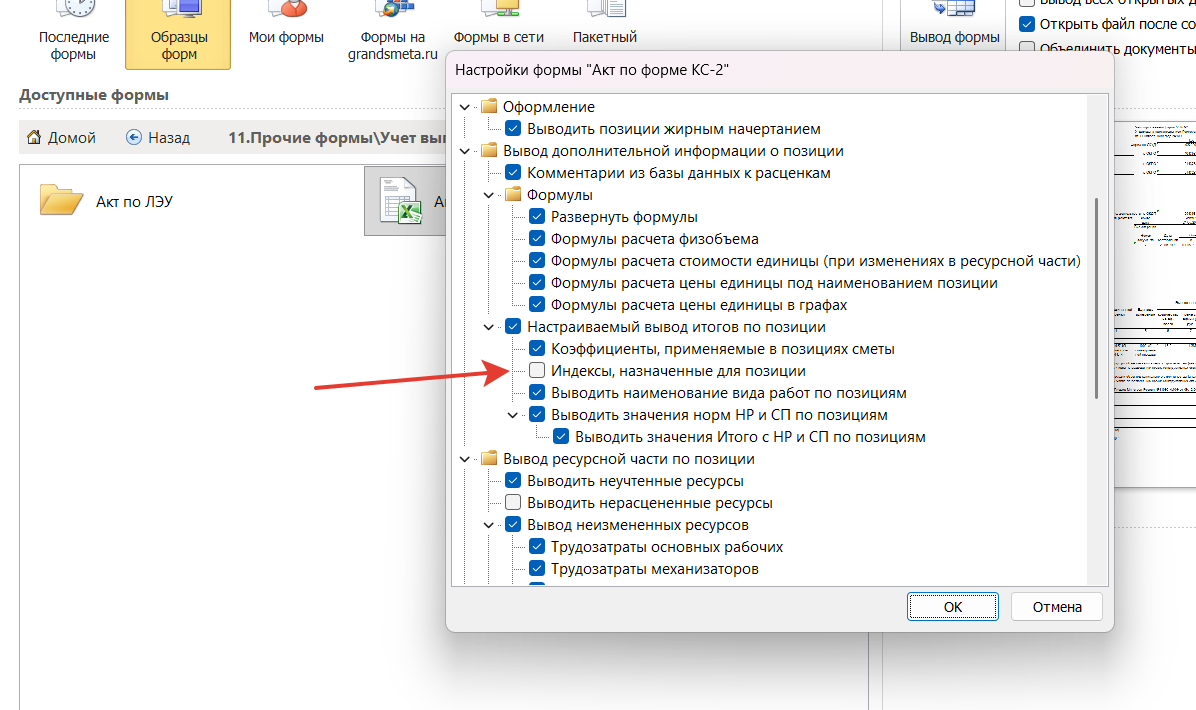Uncheck Выводить позиции жирным начертанием

[513, 129]
